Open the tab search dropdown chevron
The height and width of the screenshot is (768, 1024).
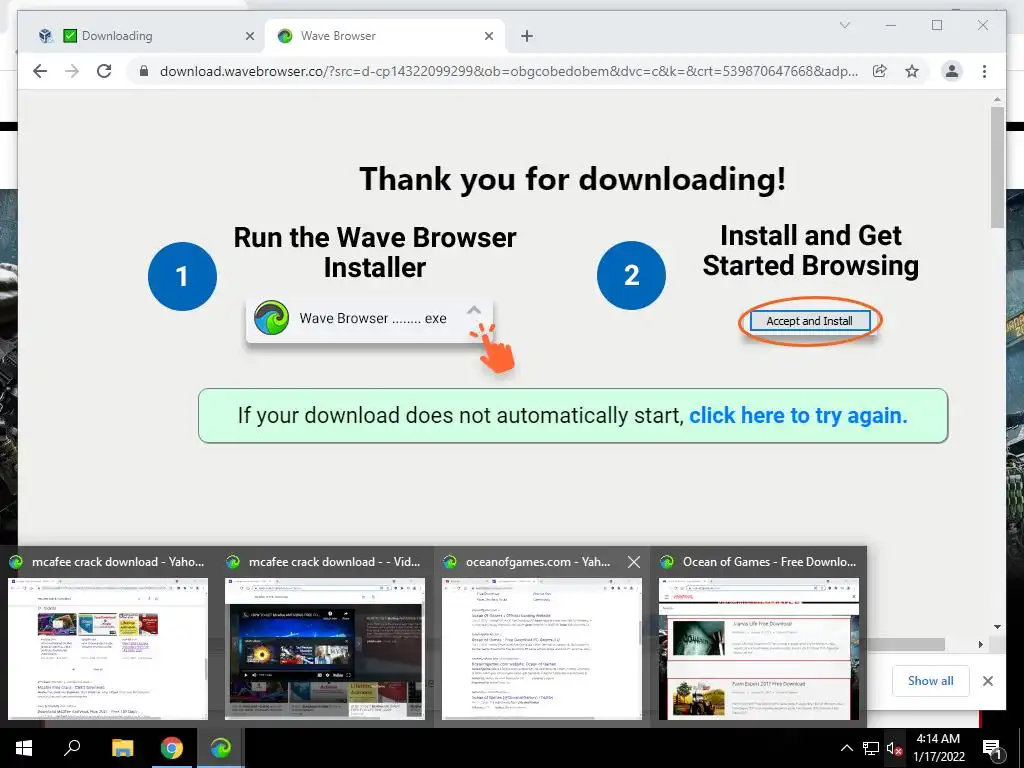pos(844,25)
